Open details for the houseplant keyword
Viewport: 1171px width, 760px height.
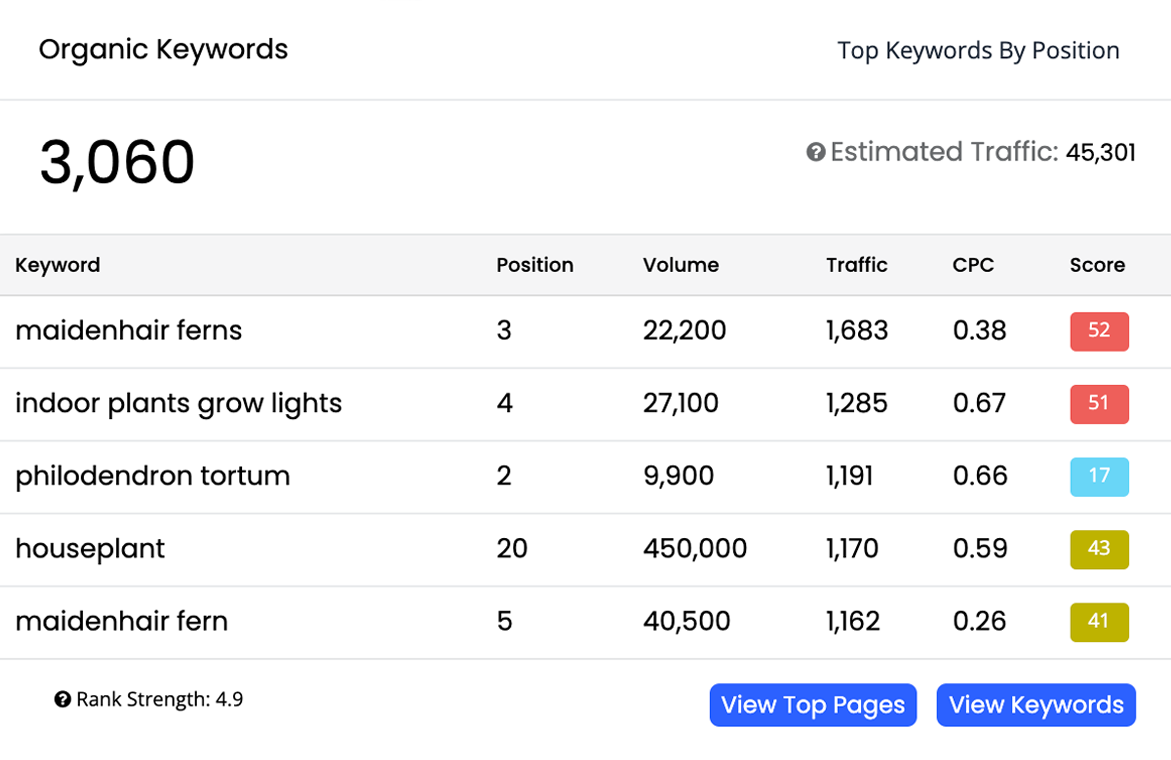[90, 549]
